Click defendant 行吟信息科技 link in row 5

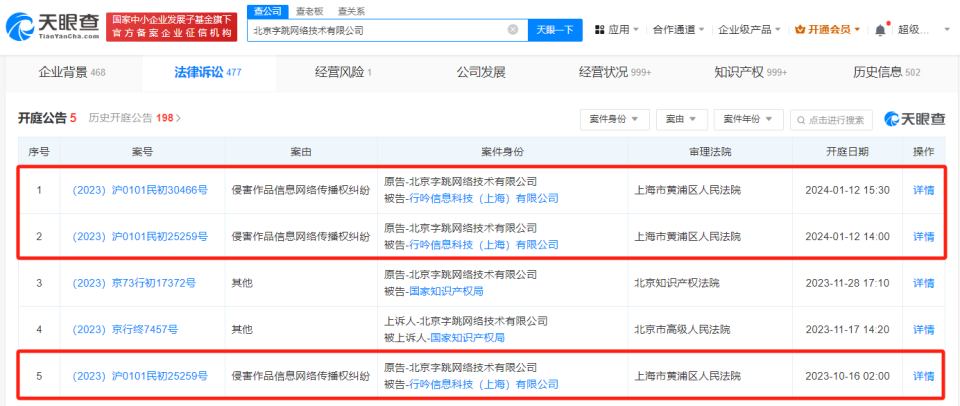click(483, 384)
